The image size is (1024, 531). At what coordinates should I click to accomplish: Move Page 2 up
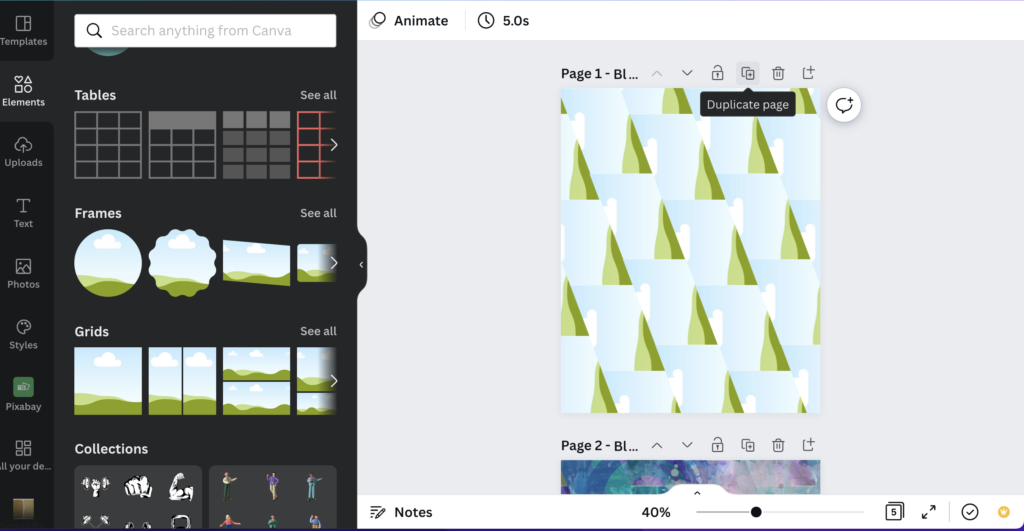point(657,445)
